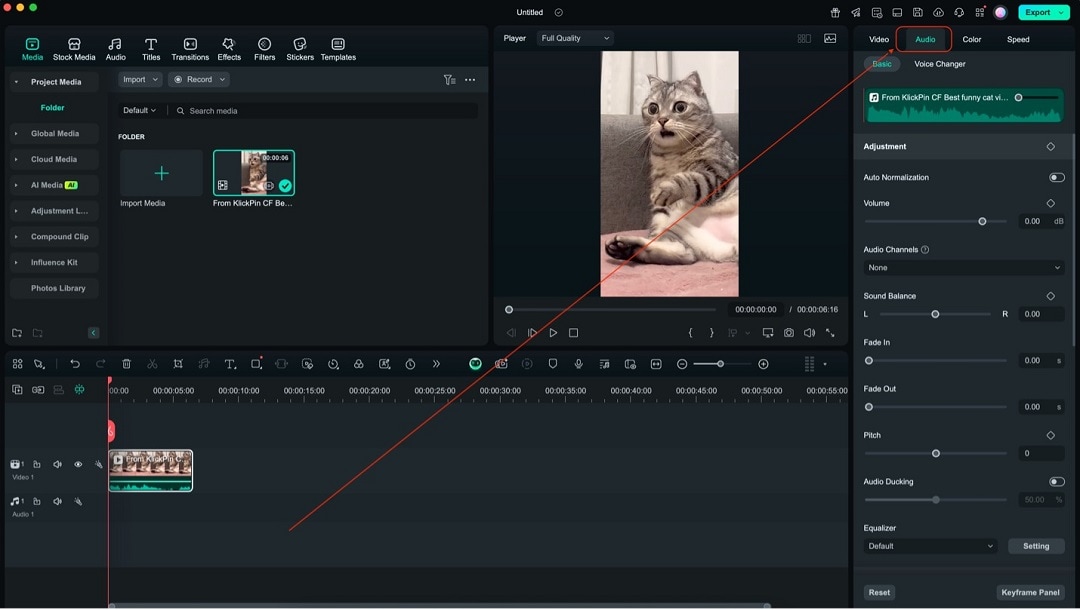Enable Audio Ducking

[1057, 481]
